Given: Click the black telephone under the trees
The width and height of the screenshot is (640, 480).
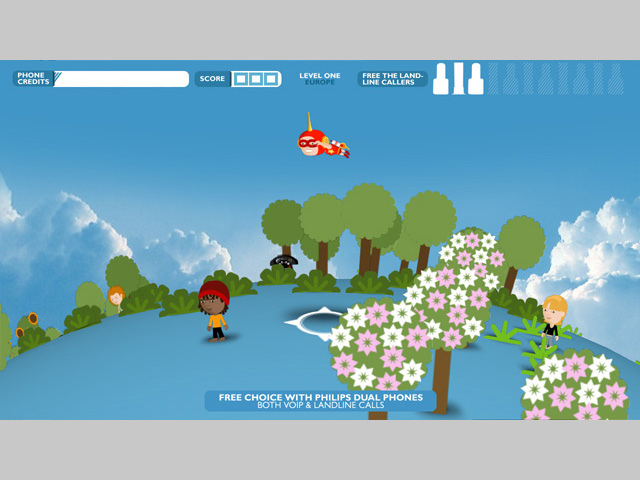Looking at the screenshot, I should (x=284, y=261).
